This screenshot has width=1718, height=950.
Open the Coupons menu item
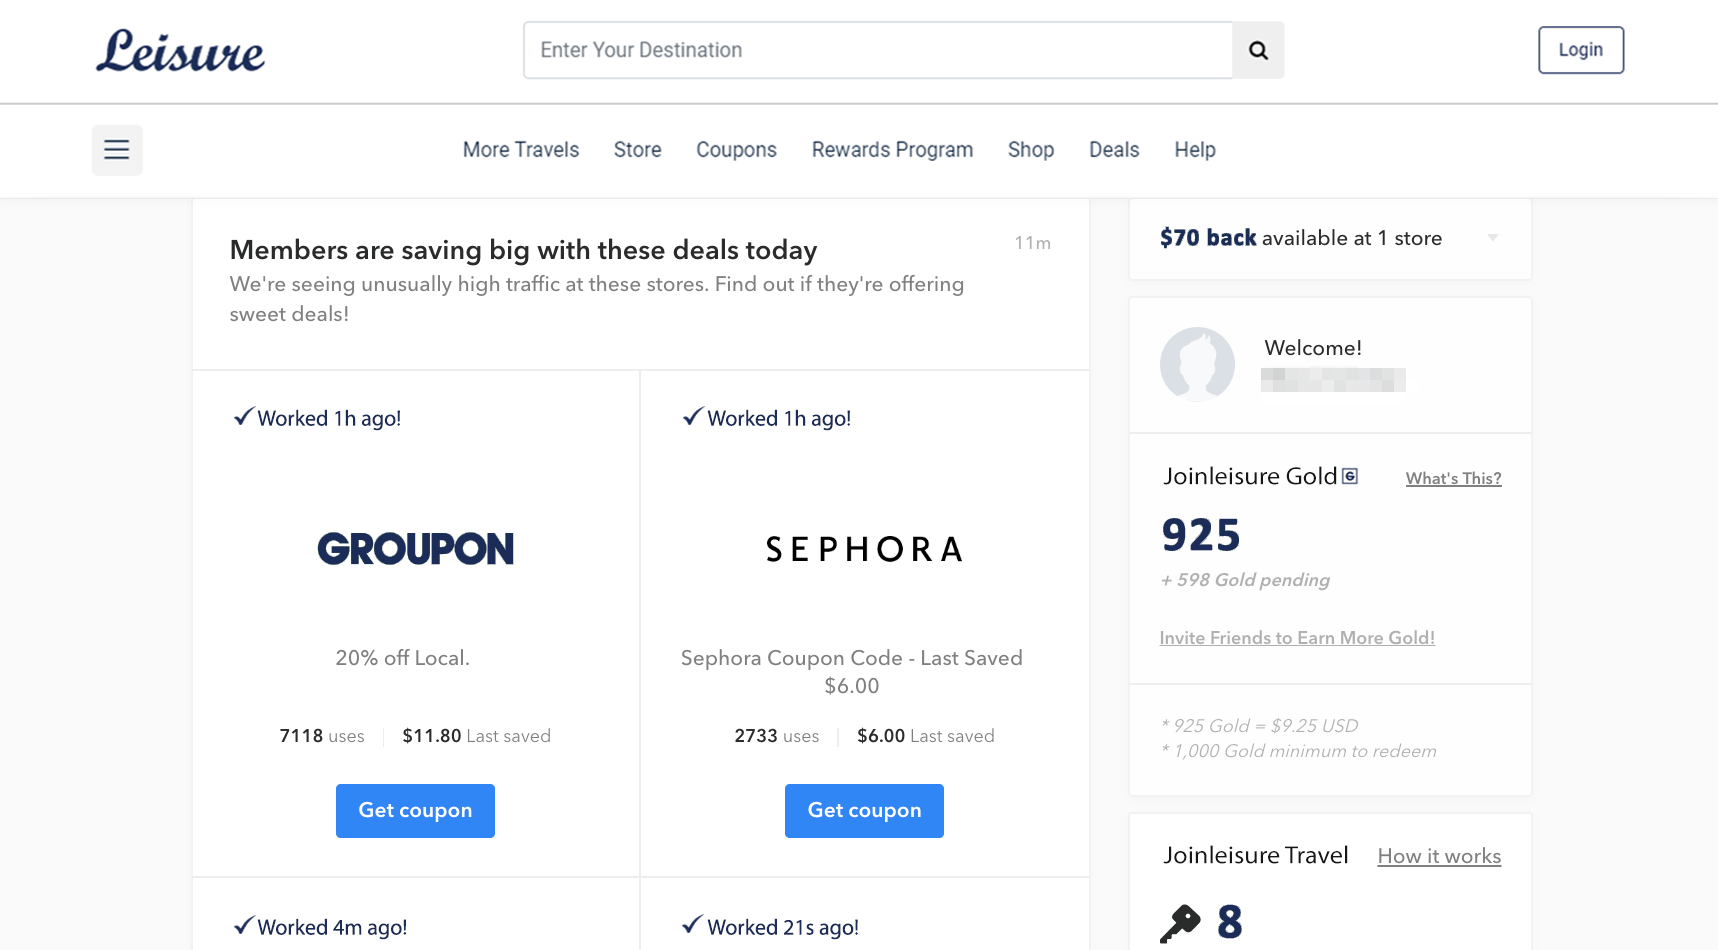pos(736,150)
